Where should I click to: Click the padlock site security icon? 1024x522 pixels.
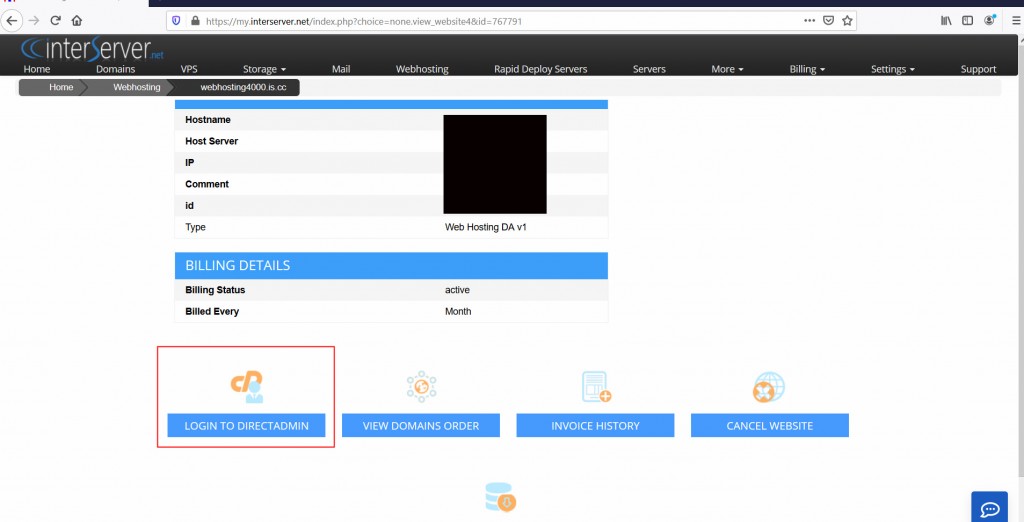click(x=194, y=21)
